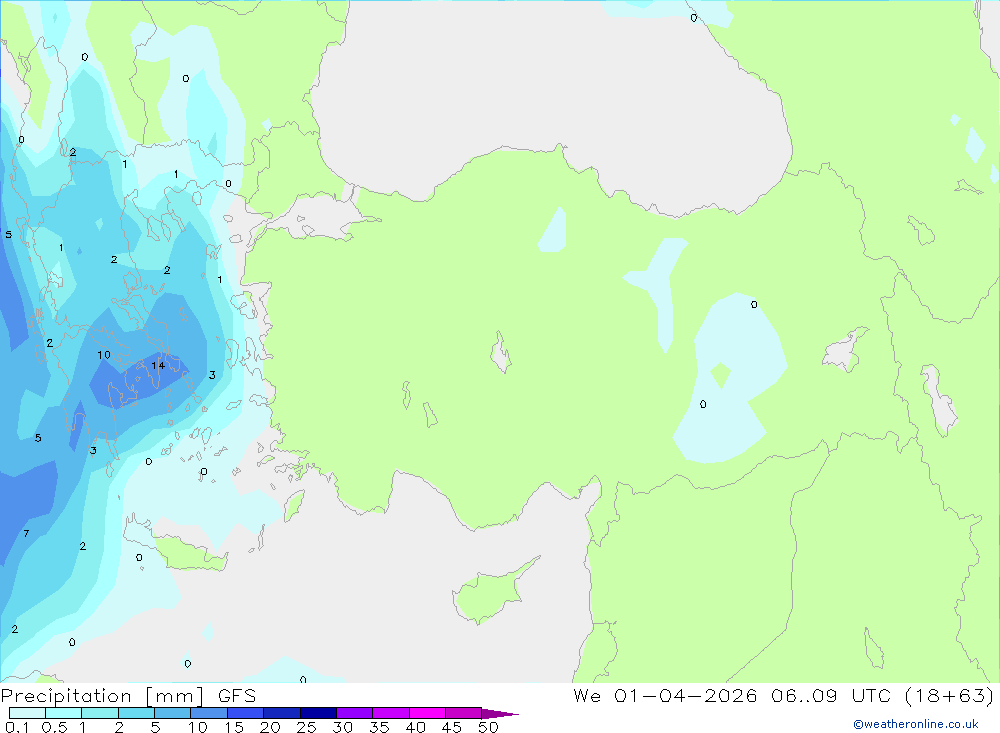1000x733 pixels.
Task: Pick the 10–15 mm legend color swatch
Action: click(x=209, y=713)
